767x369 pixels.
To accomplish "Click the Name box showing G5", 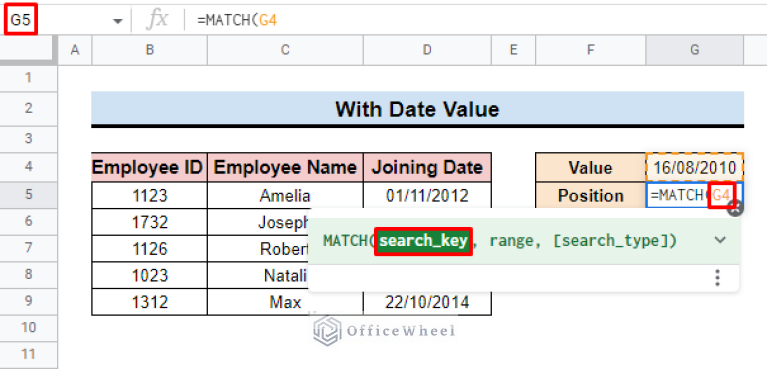I will click(x=21, y=20).
